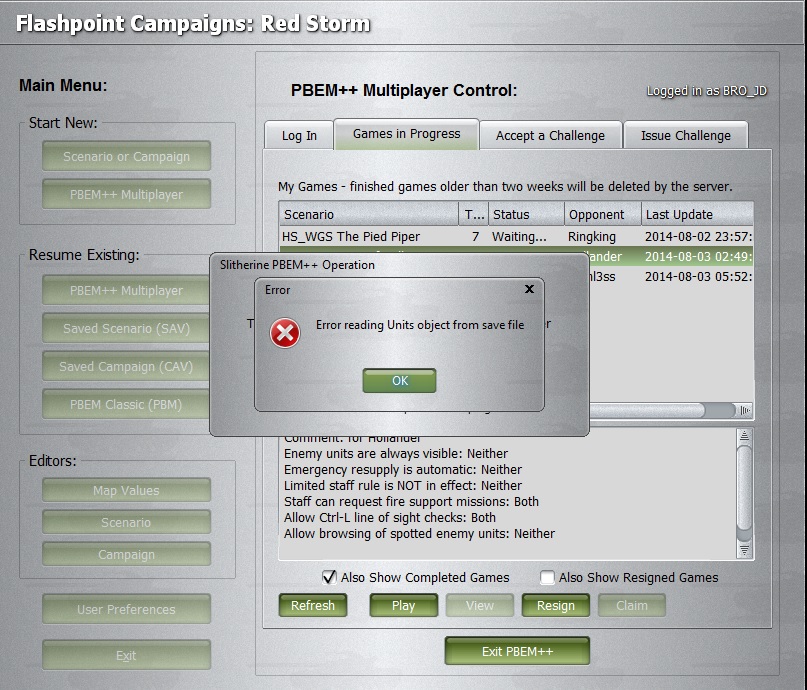
Task: Click the Play button
Action: 404,605
